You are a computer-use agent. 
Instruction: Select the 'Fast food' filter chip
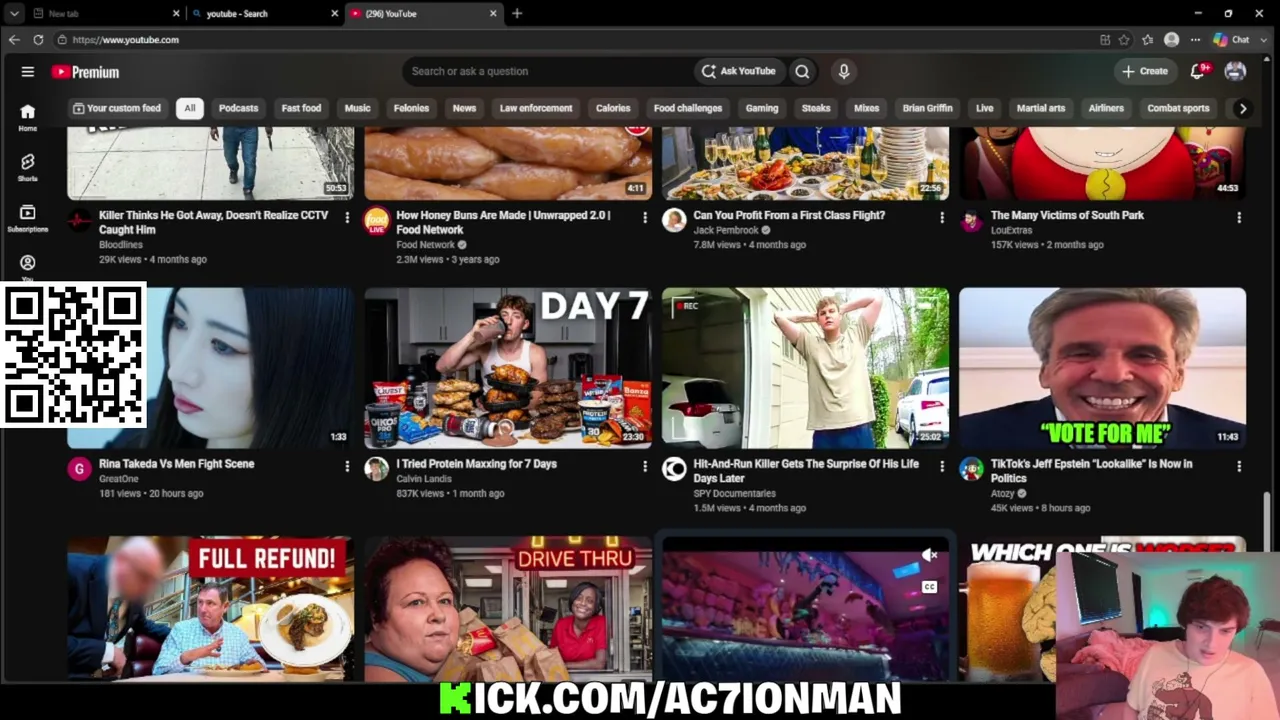(x=301, y=108)
